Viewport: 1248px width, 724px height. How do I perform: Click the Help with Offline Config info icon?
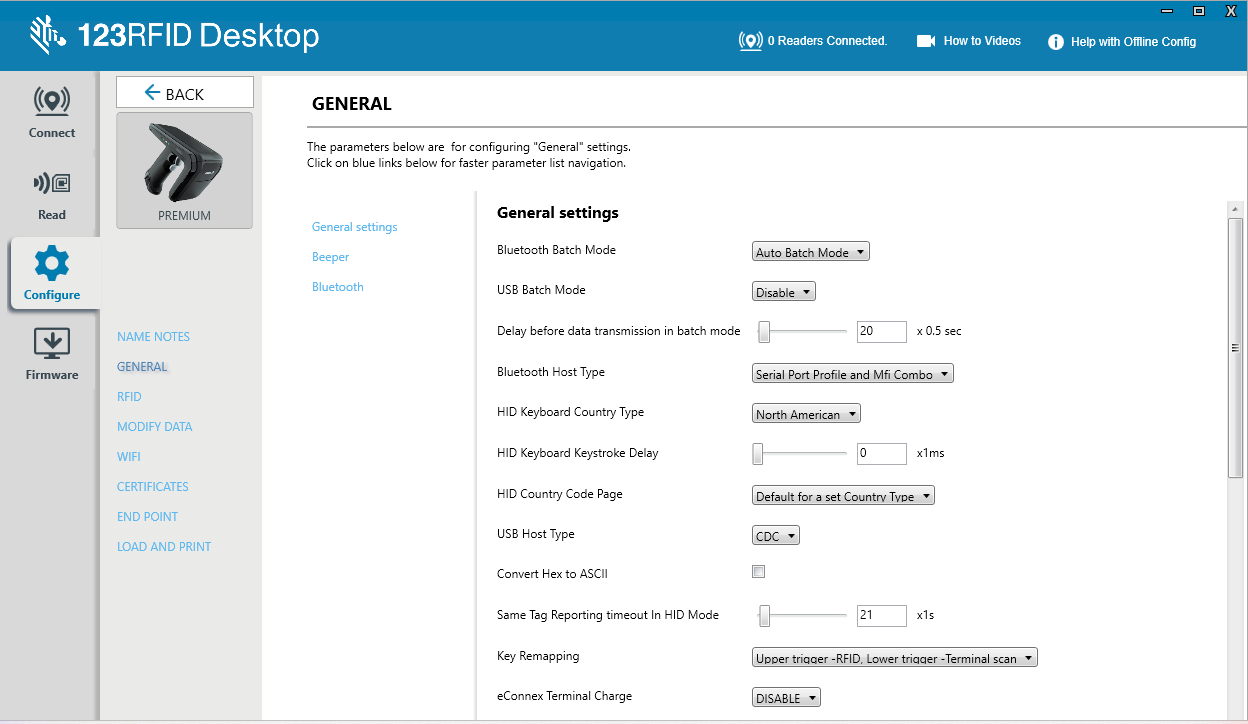click(x=1055, y=42)
